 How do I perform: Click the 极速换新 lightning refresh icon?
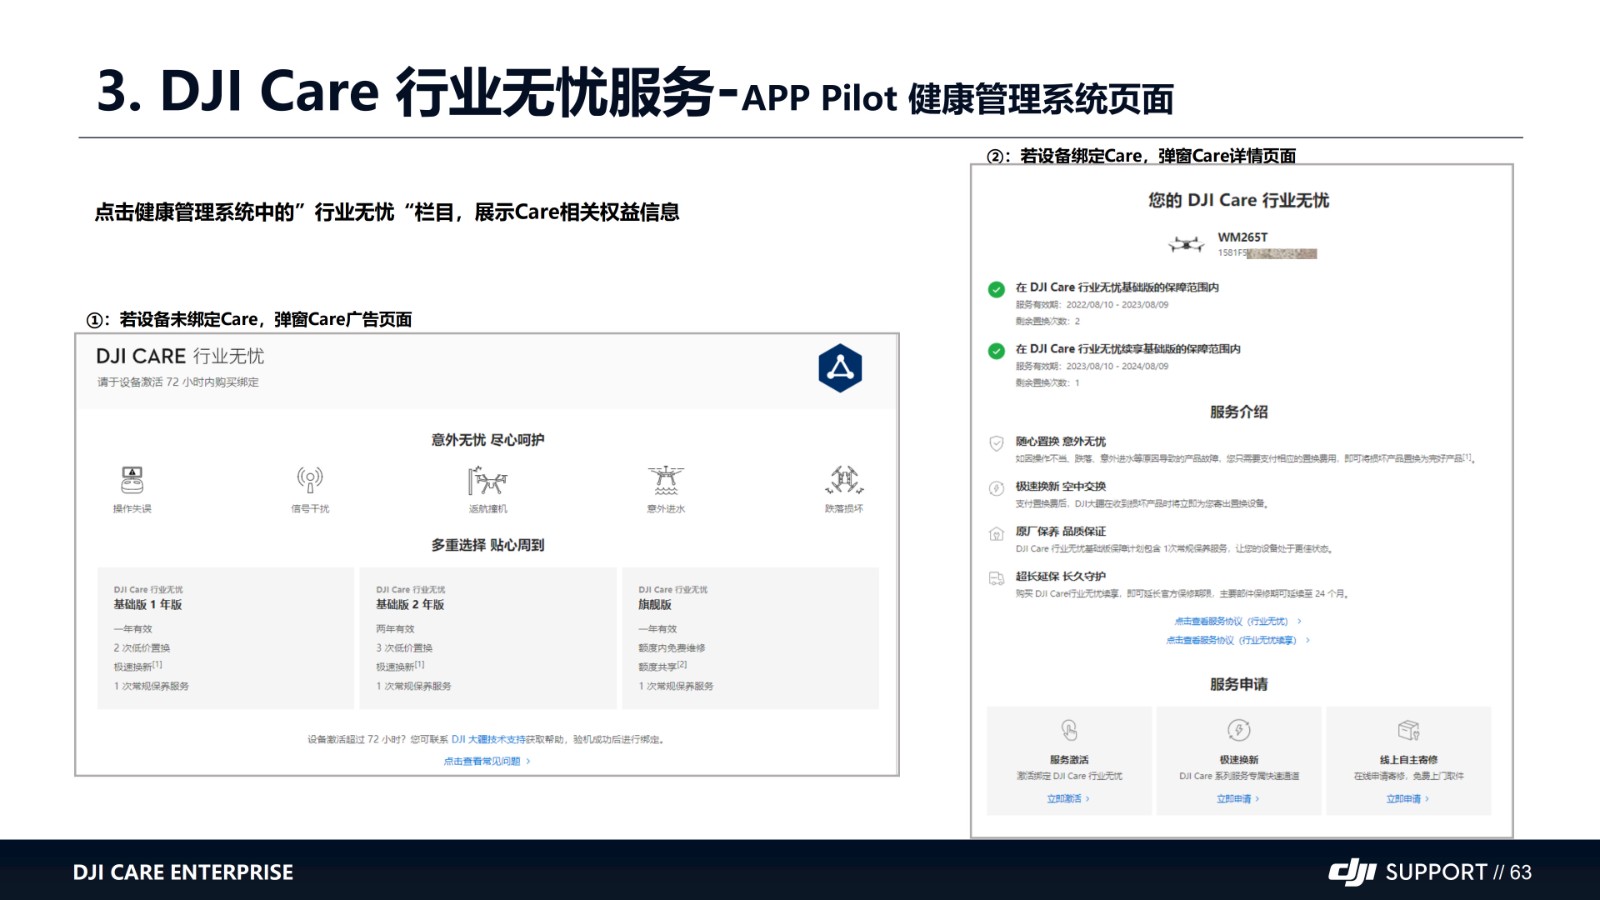click(x=1239, y=730)
